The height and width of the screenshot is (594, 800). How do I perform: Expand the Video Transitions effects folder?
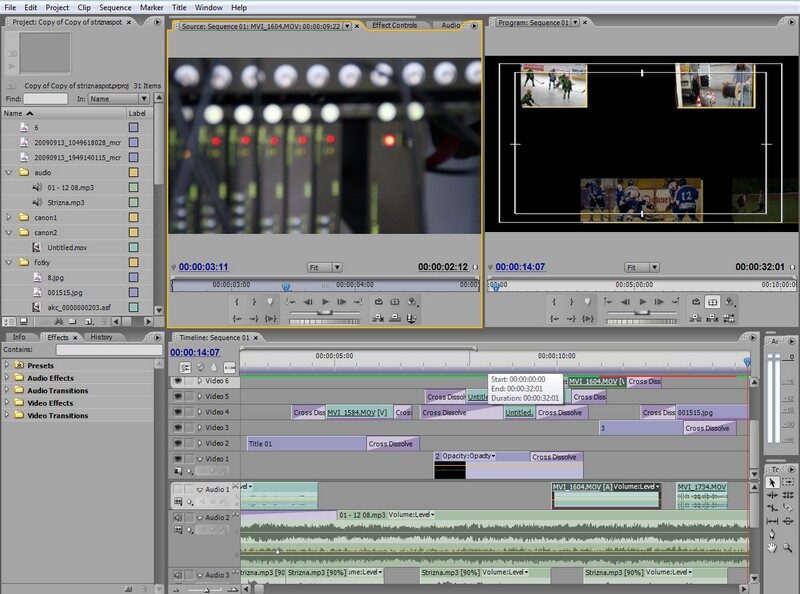(x=8, y=415)
